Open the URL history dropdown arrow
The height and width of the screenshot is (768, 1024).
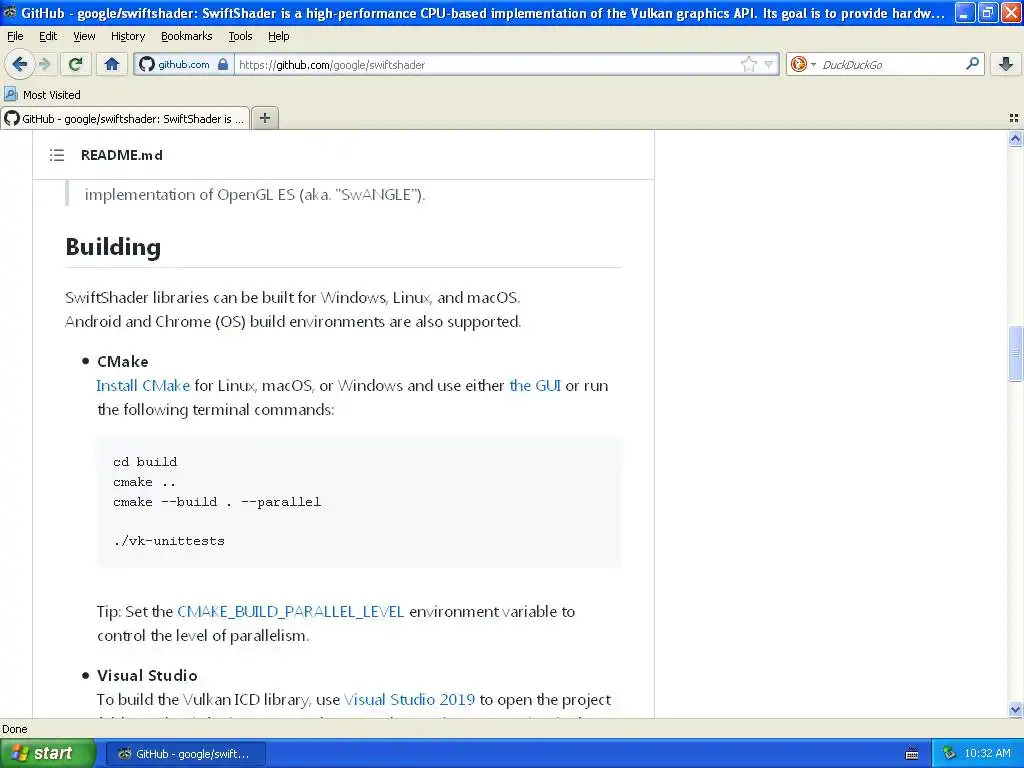pos(769,64)
